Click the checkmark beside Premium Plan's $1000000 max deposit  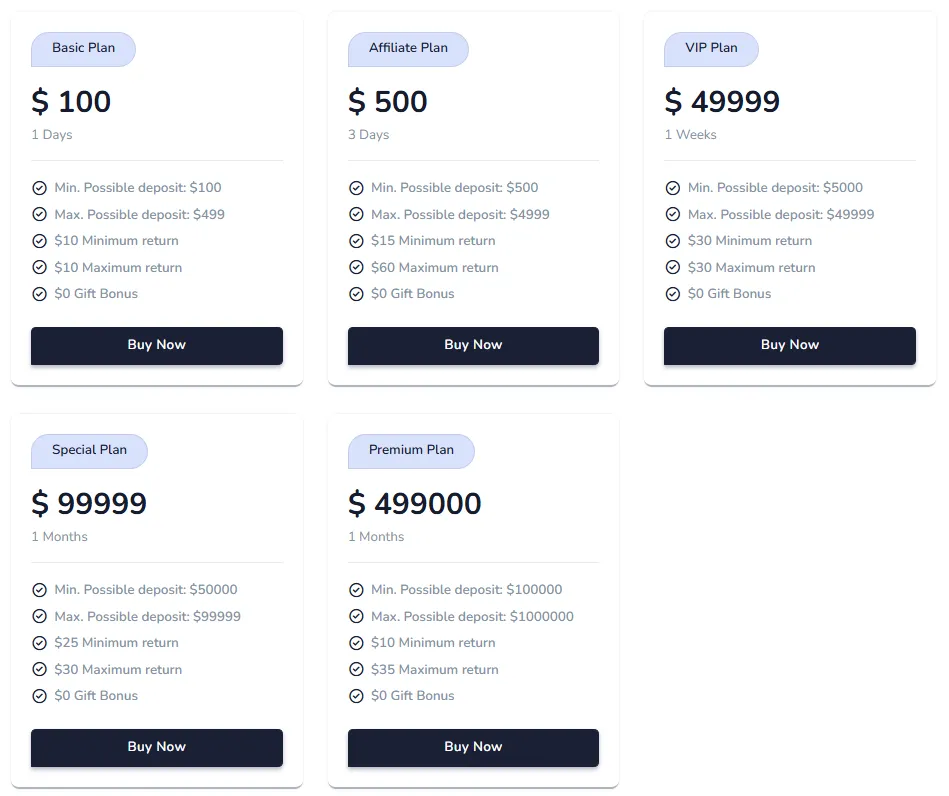[356, 616]
